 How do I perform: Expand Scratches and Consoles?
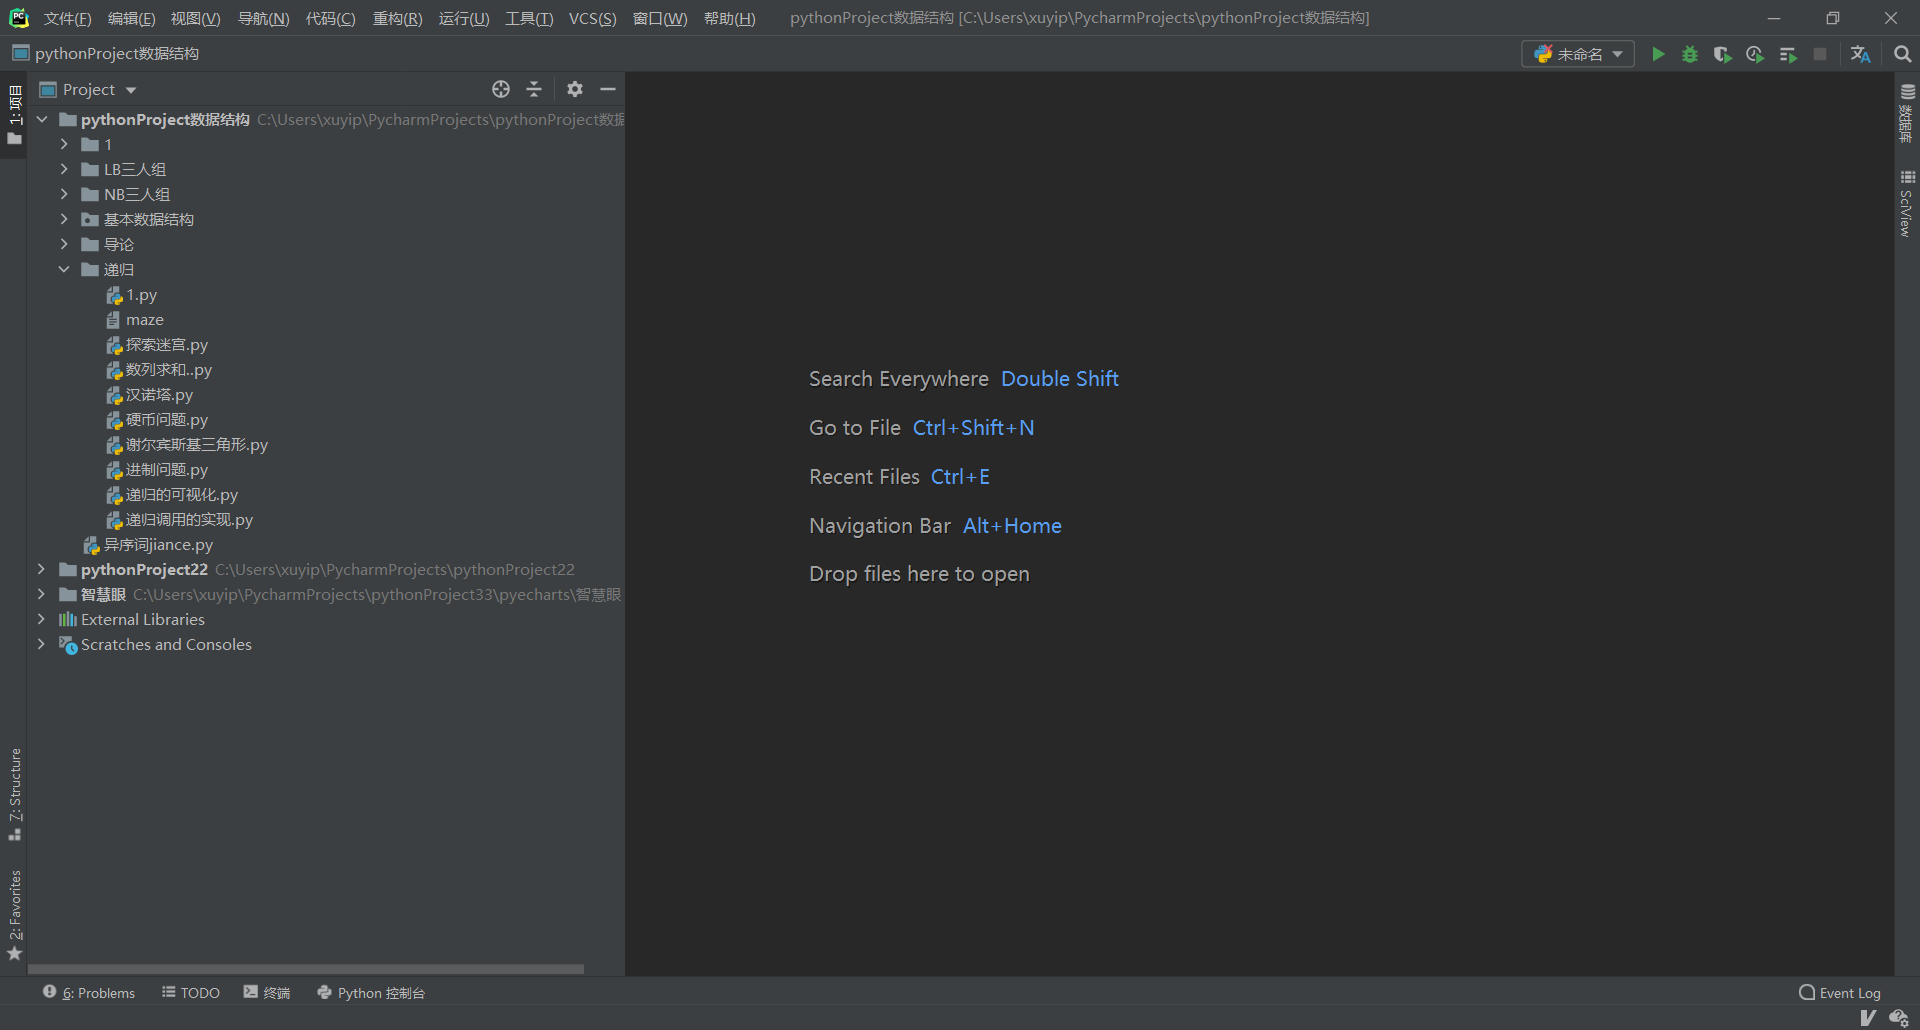pyautogui.click(x=41, y=644)
